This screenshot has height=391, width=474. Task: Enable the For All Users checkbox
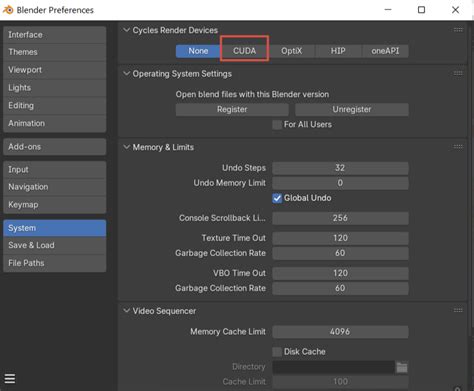(x=277, y=125)
